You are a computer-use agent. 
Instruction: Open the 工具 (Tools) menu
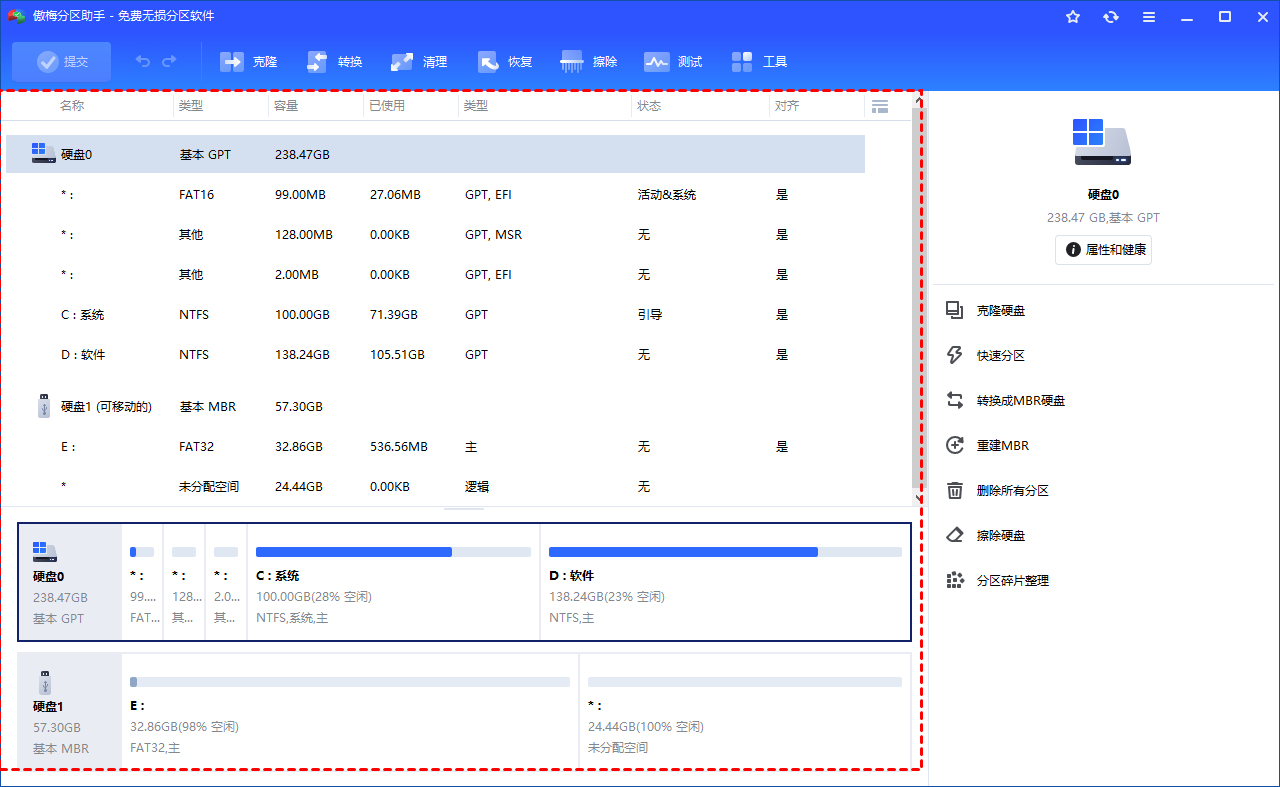(759, 62)
